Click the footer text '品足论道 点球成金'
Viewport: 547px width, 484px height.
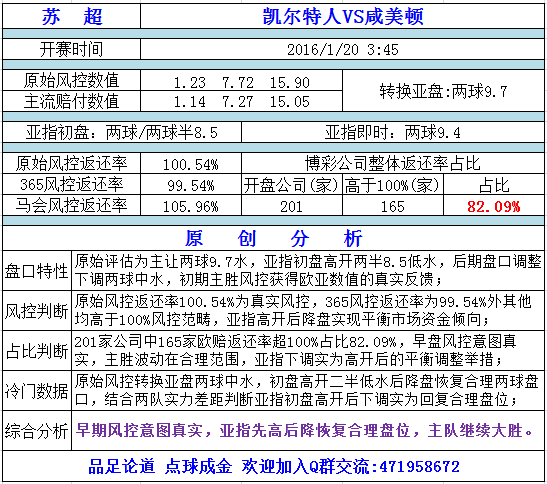(x=160, y=466)
